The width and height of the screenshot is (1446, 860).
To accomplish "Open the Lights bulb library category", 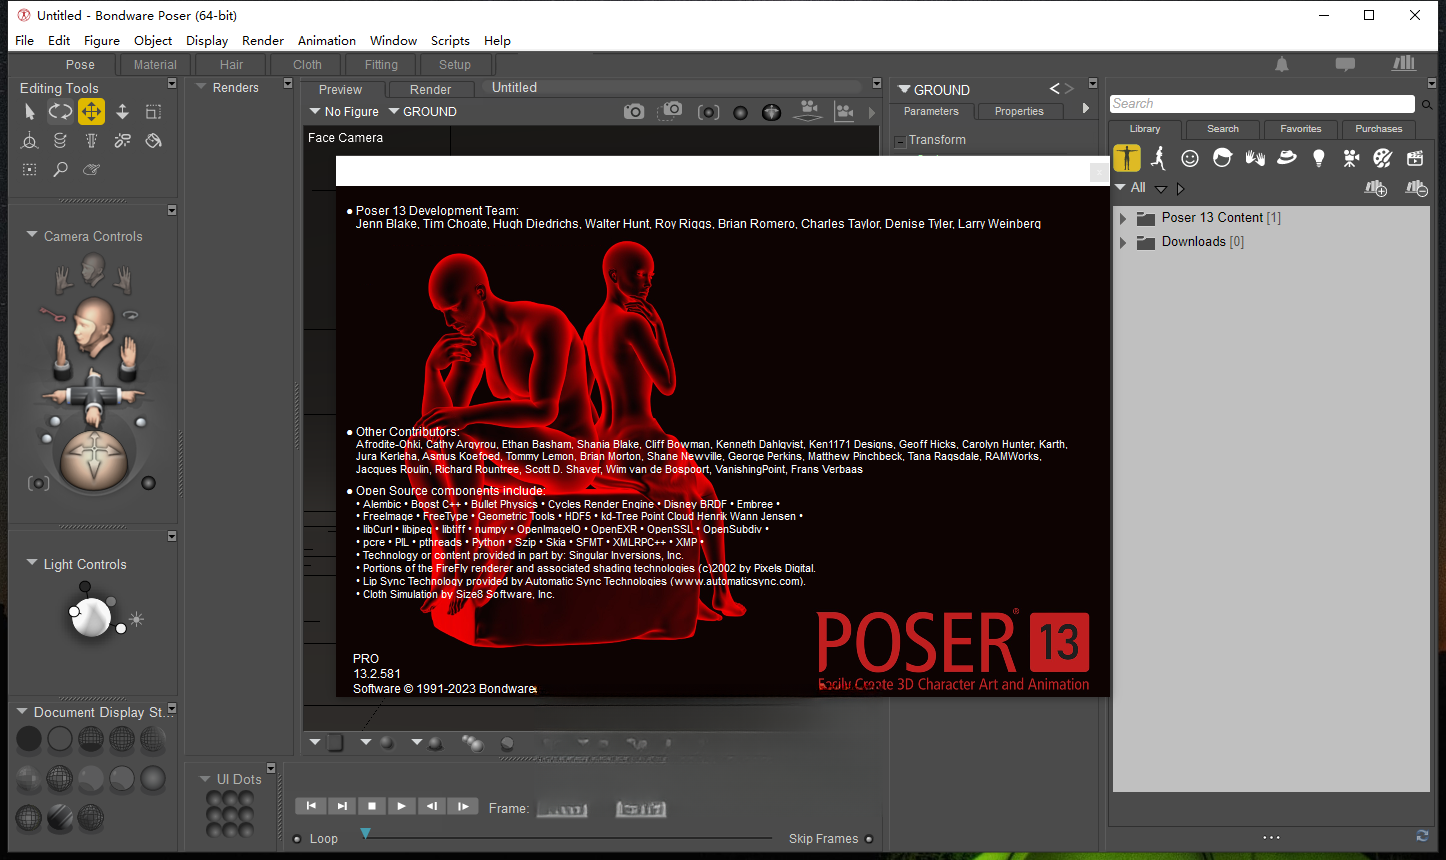I will point(1319,158).
